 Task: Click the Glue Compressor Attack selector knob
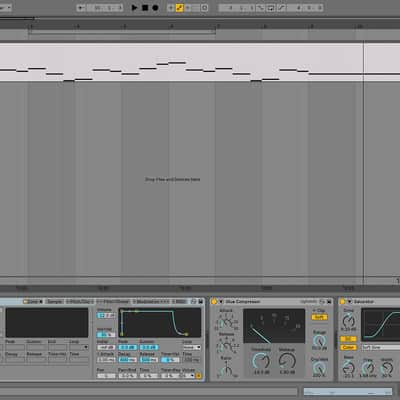pyautogui.click(x=226, y=322)
